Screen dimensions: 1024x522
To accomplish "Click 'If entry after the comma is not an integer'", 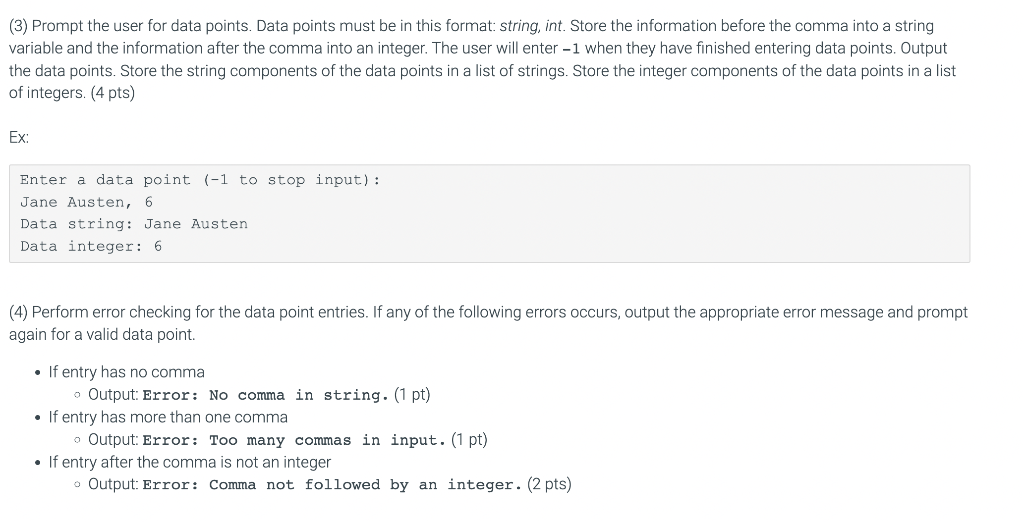I will 189,462.
